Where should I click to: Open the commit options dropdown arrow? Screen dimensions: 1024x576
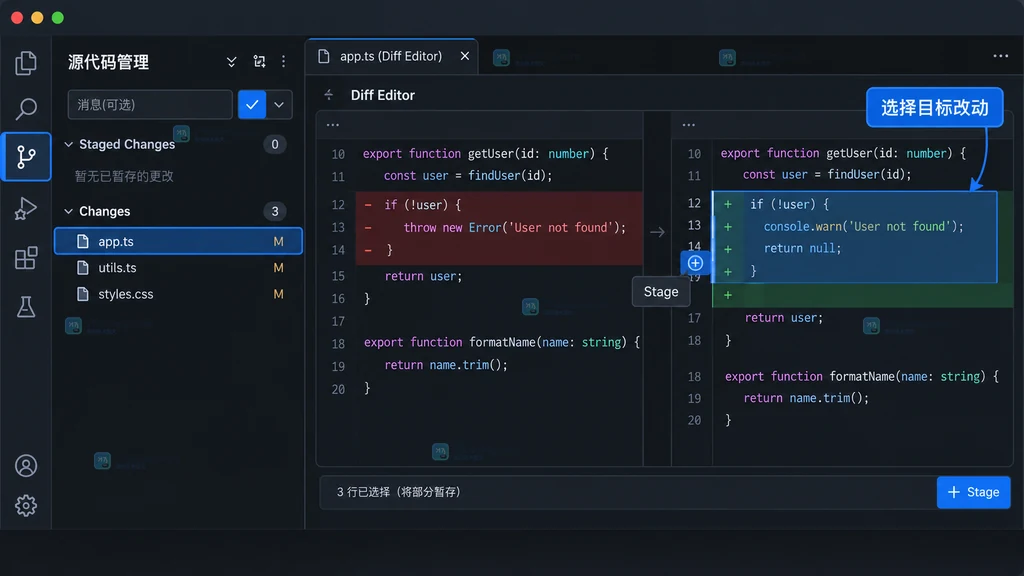coord(279,104)
